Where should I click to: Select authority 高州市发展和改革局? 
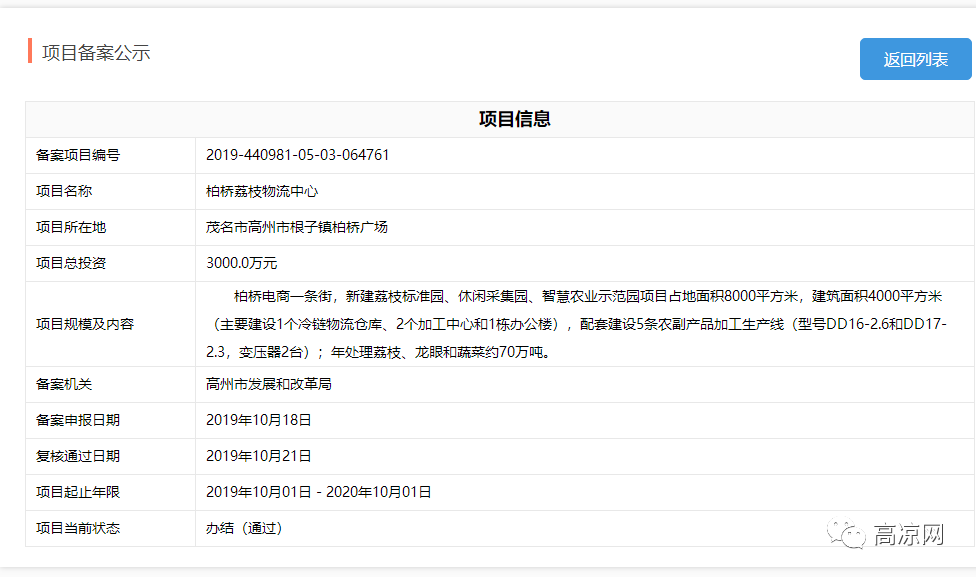click(269, 384)
